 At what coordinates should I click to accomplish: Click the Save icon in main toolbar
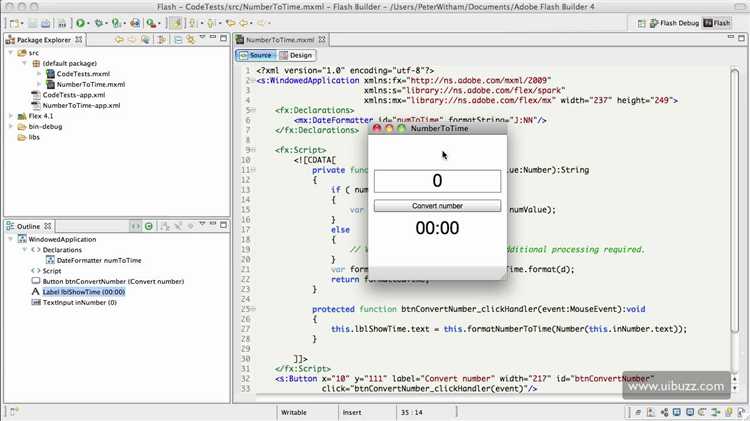click(x=32, y=23)
